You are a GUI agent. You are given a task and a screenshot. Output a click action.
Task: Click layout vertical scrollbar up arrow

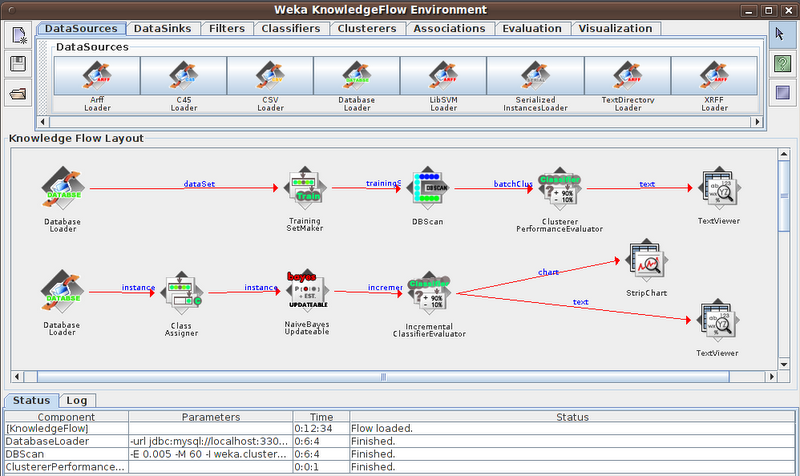tap(784, 154)
